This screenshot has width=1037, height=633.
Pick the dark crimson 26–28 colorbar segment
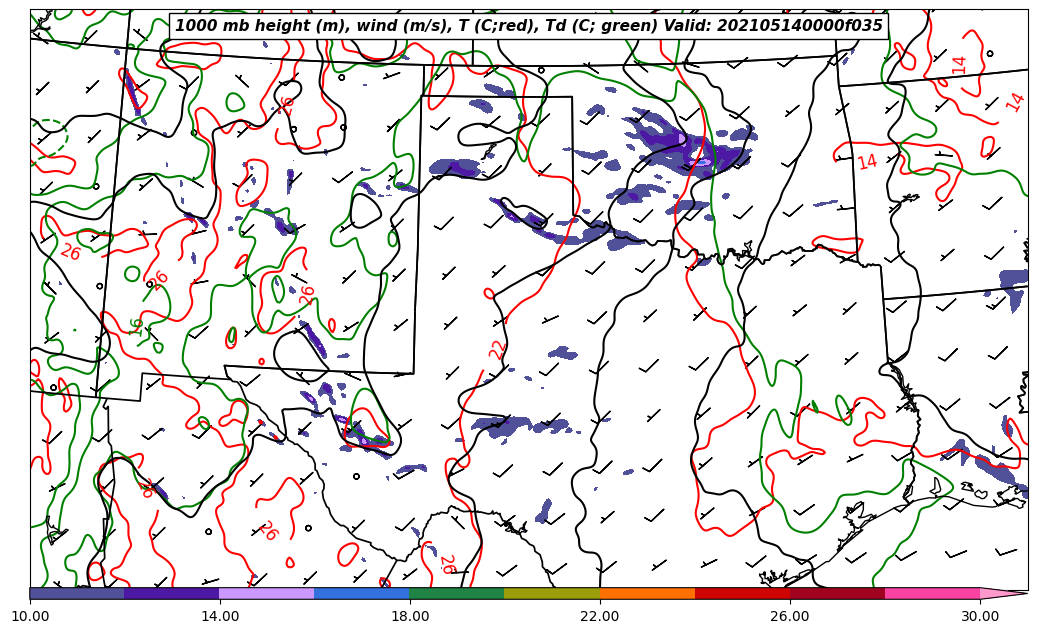(x=837, y=593)
